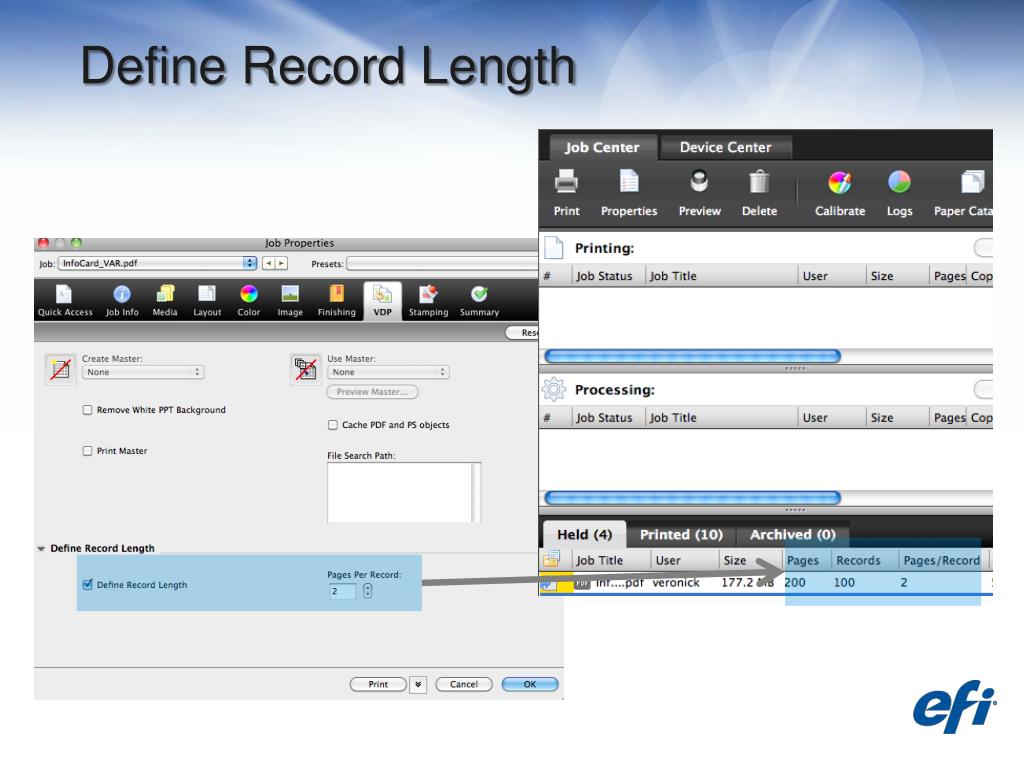This screenshot has width=1024, height=768.
Task: Open the Print button options arrow
Action: [x=418, y=684]
